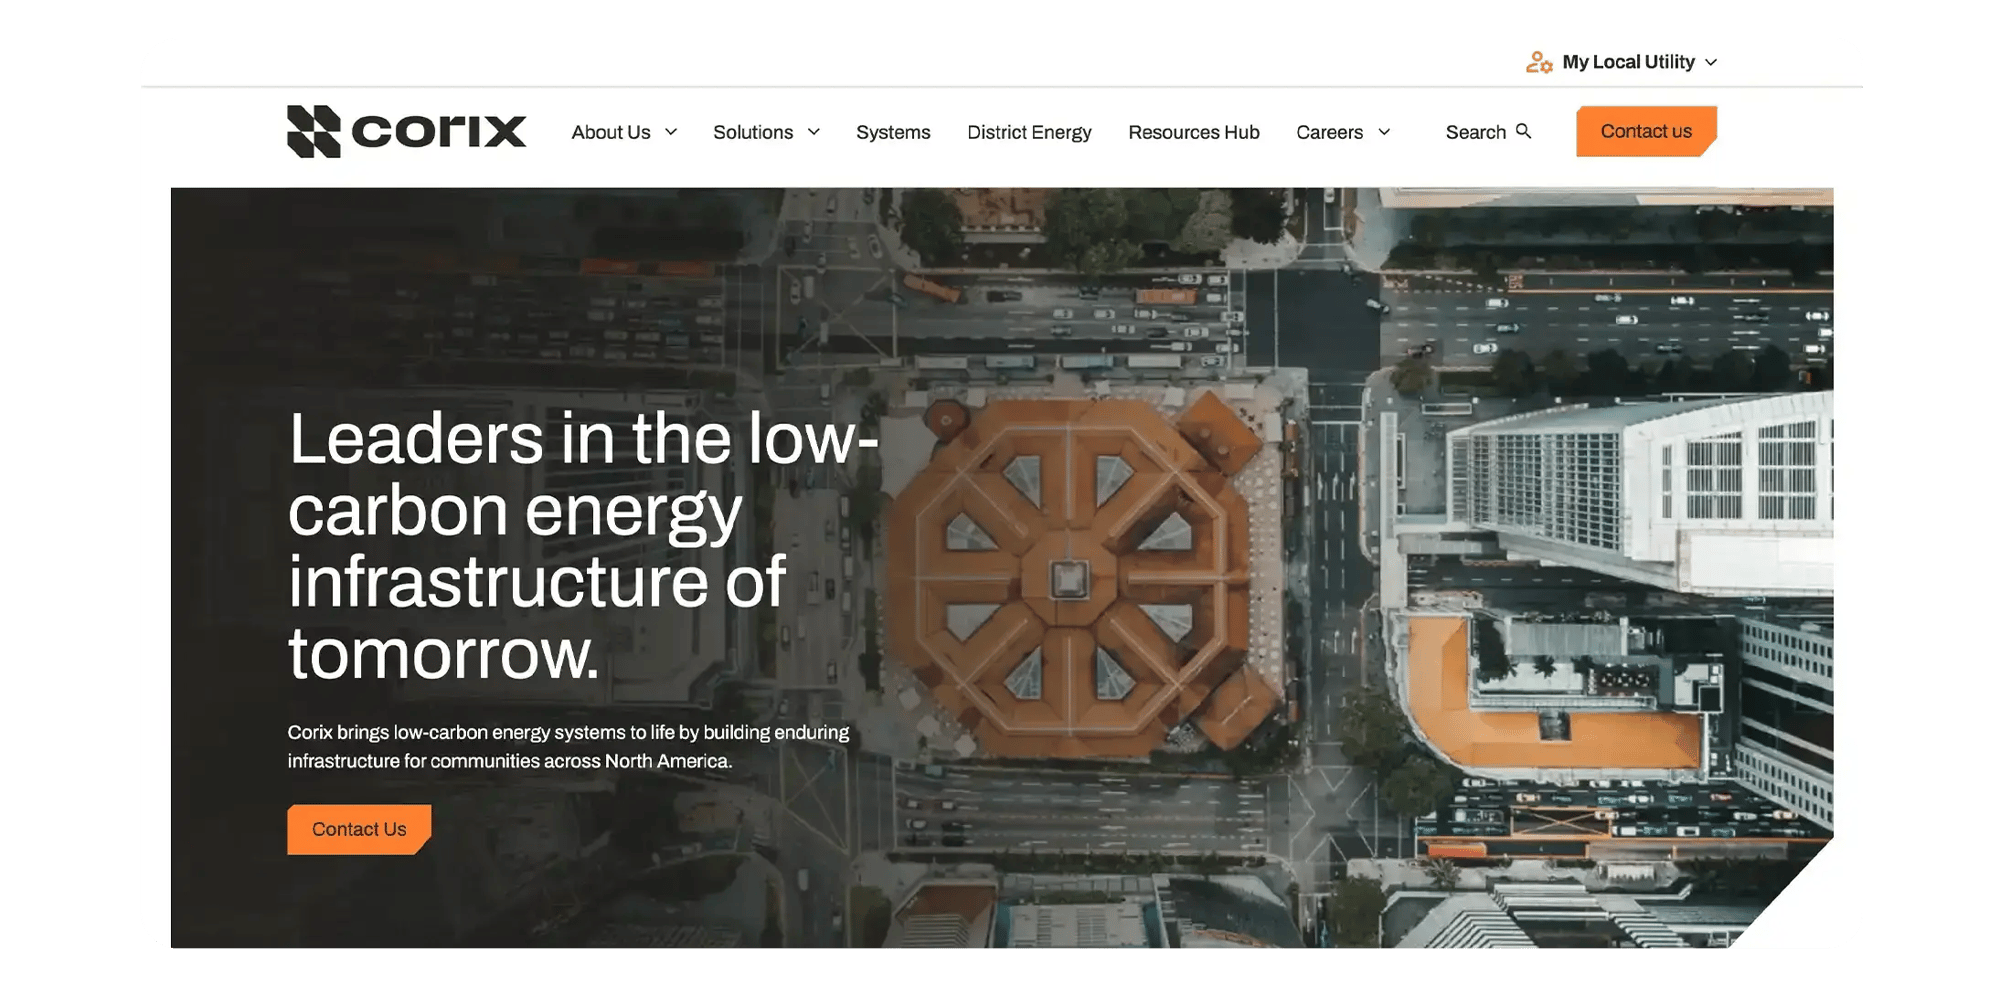
Task: Open the About Us dropdown
Action: pos(623,131)
